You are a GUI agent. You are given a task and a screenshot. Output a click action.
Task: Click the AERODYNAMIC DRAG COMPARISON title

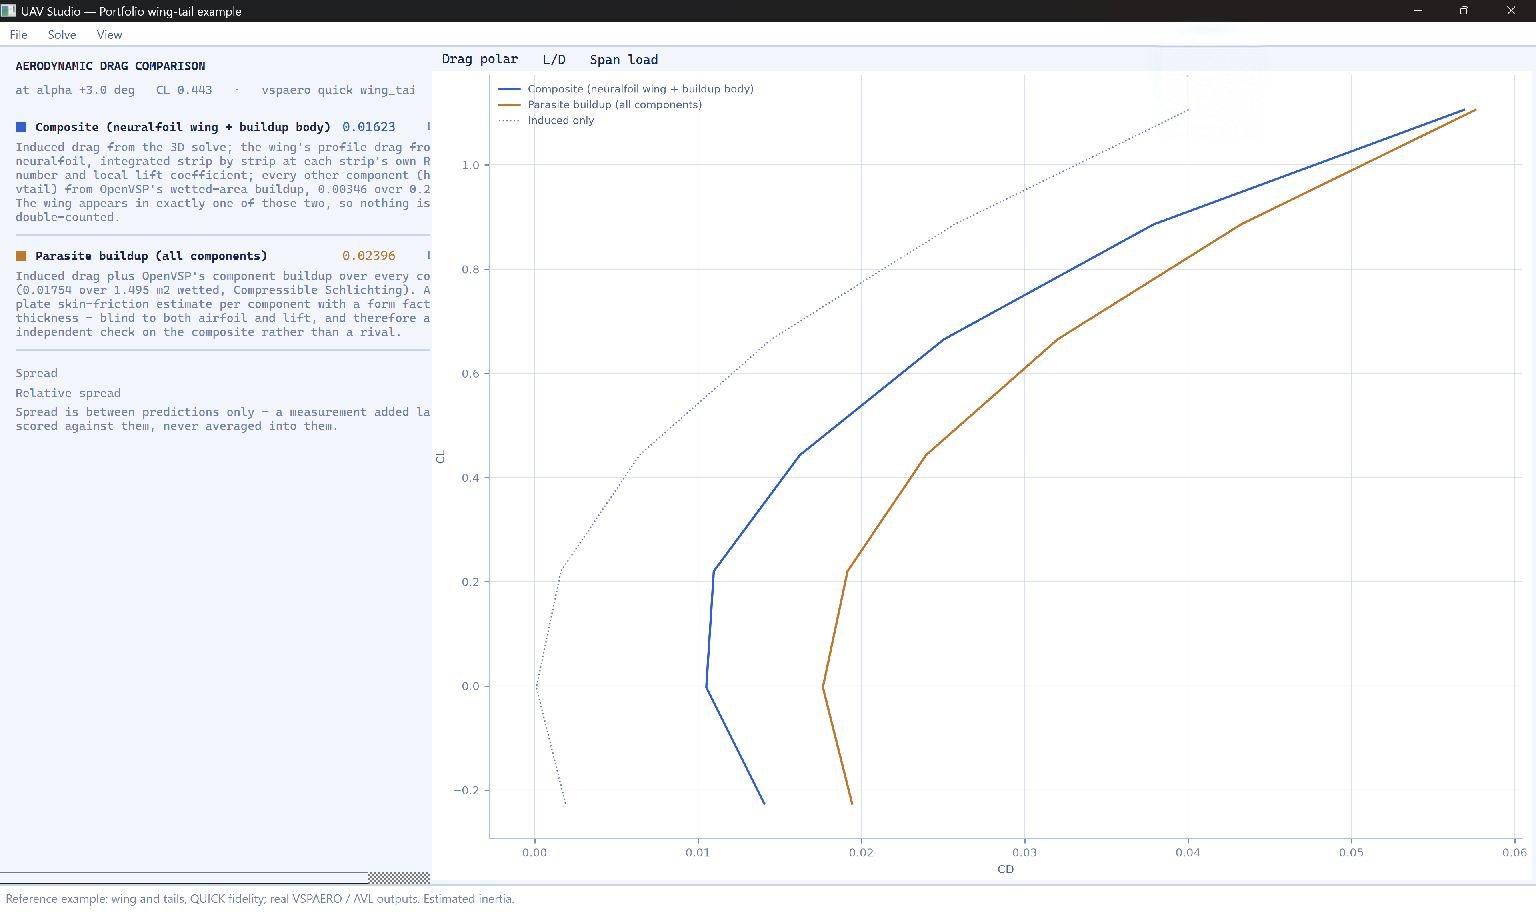click(110, 66)
